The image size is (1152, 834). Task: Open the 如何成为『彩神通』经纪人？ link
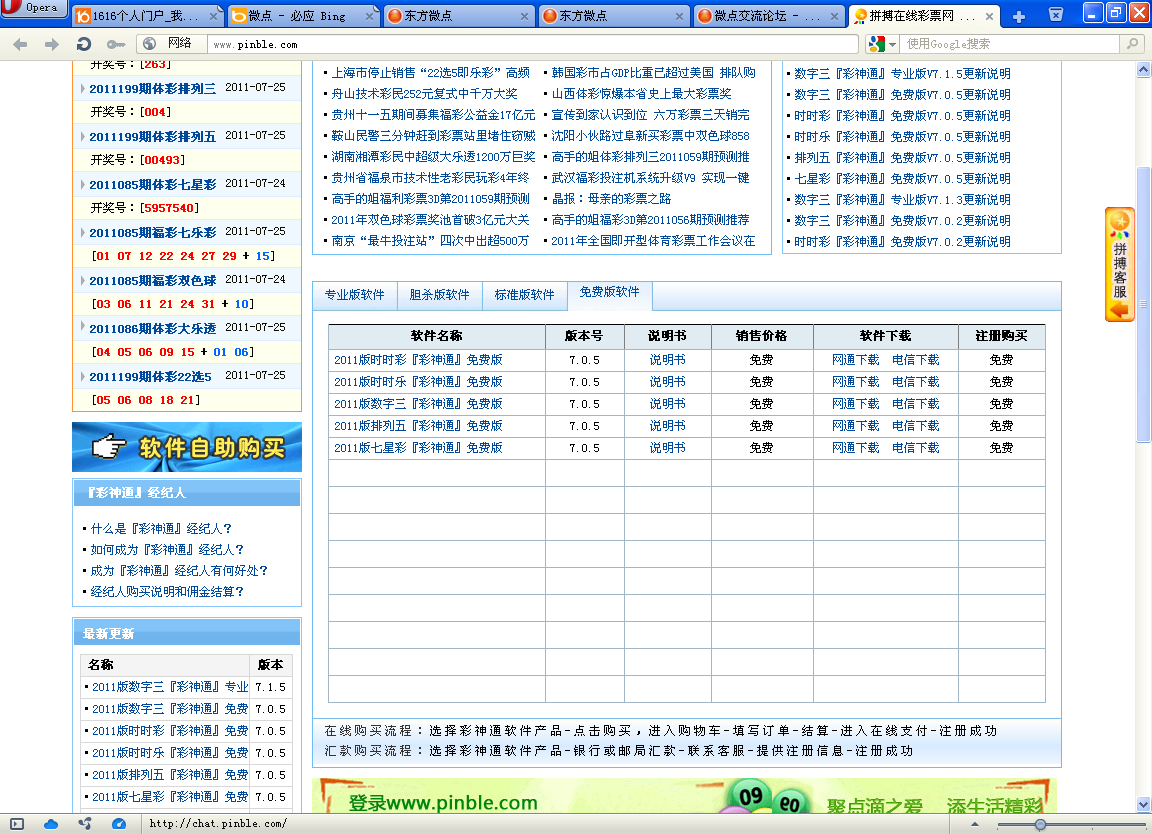[168, 550]
